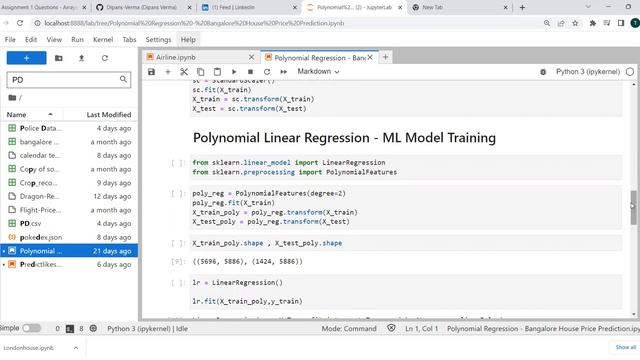Share this page via address bar icon
This screenshot has height=360, width=640.
pos(561,23)
